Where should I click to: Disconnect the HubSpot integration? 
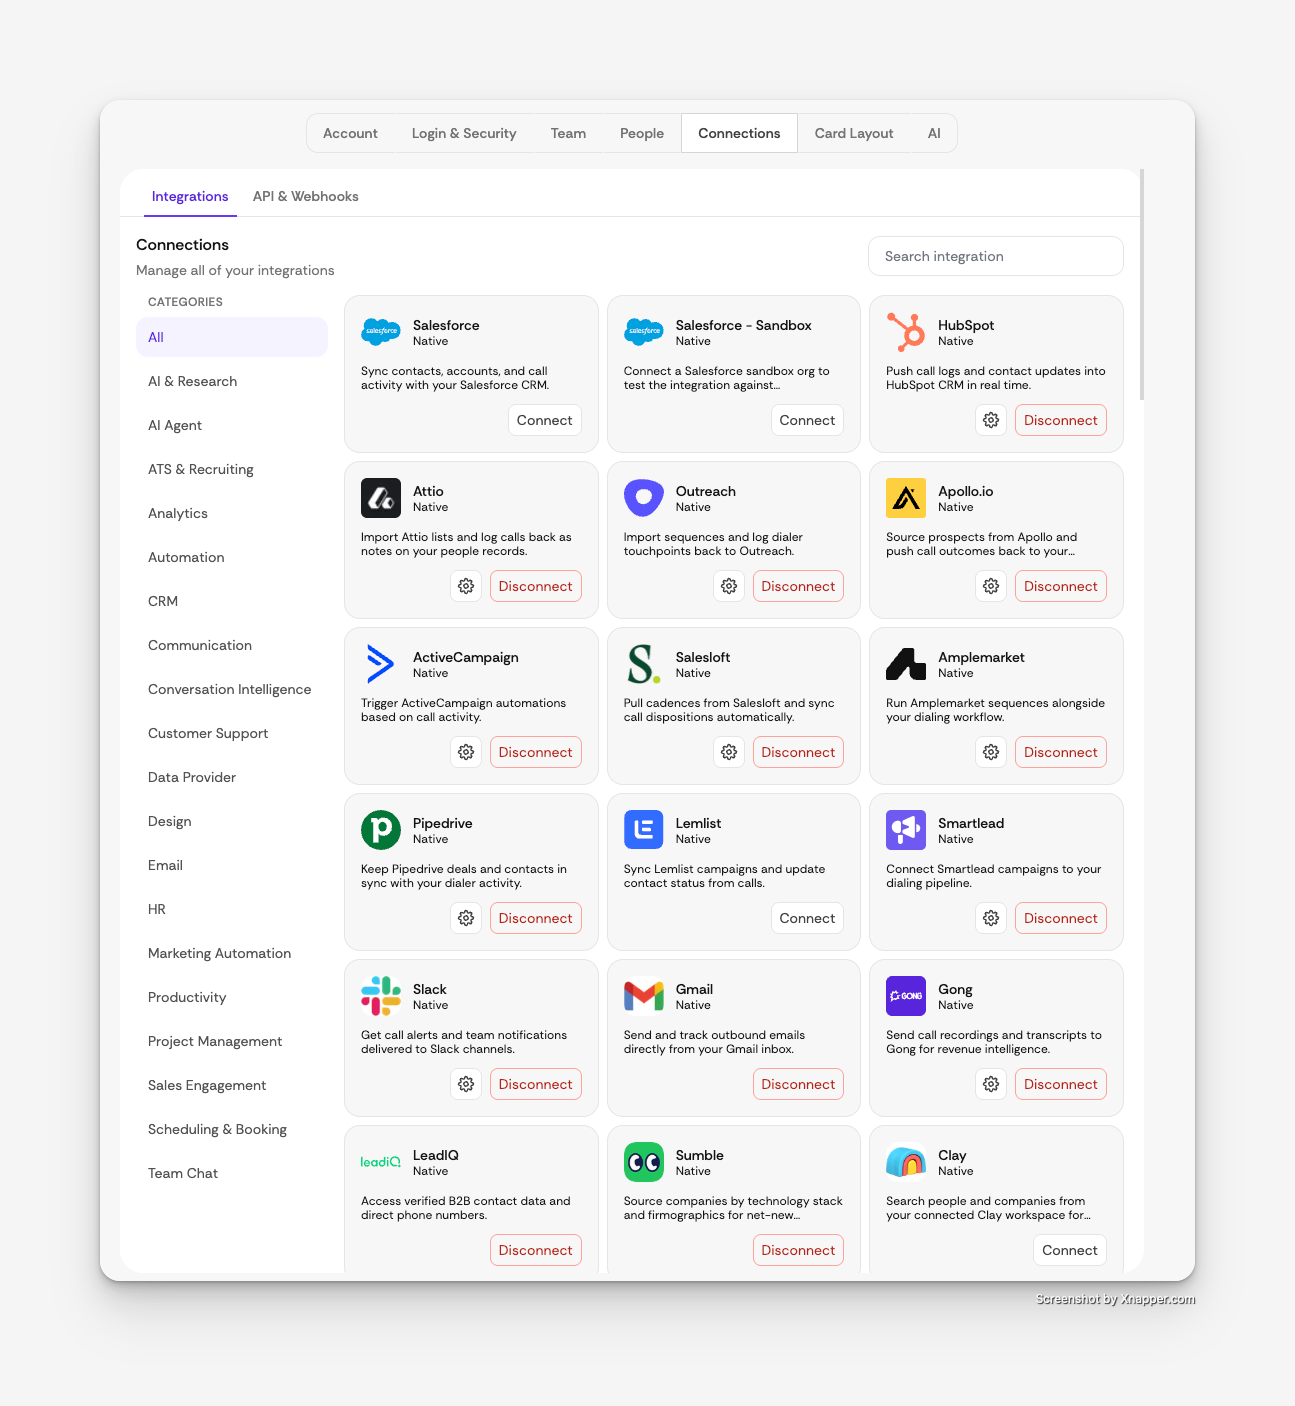(x=1061, y=420)
